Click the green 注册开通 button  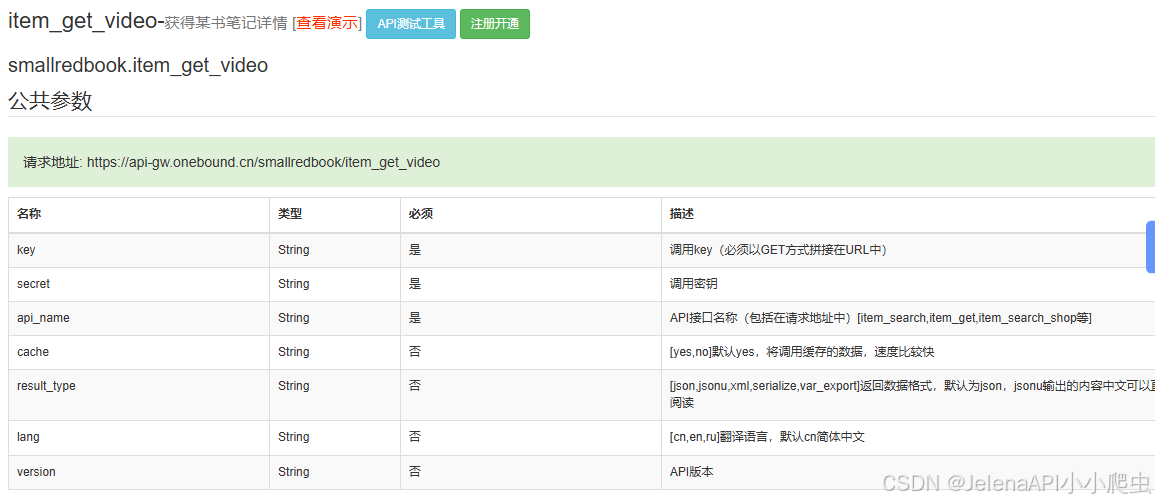tap(495, 24)
